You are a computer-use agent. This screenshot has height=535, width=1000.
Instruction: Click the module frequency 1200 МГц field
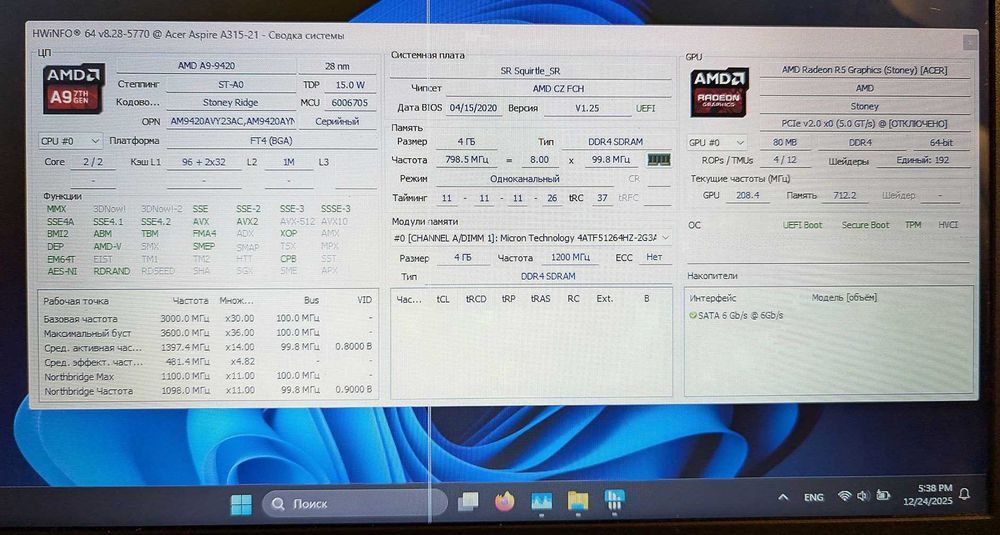click(570, 258)
